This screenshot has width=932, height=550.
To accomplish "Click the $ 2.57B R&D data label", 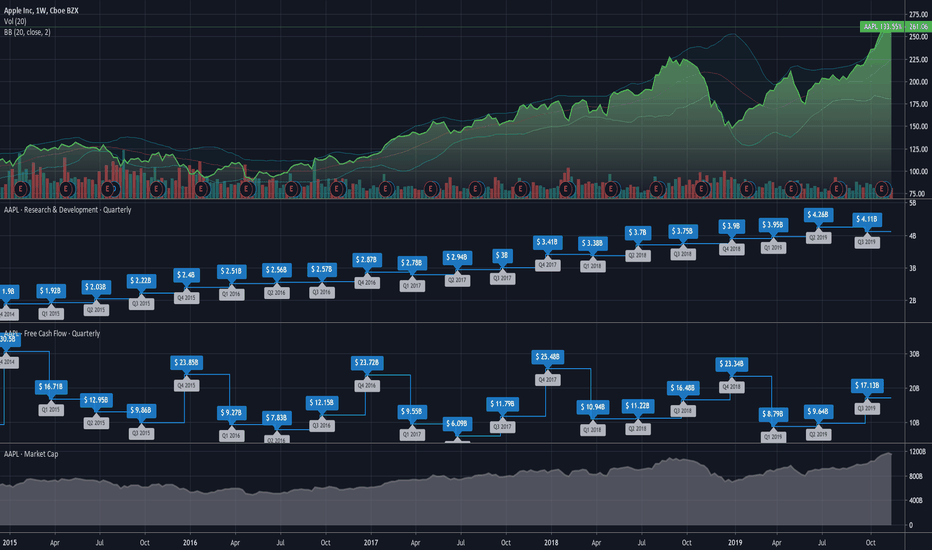I will coord(322,269).
